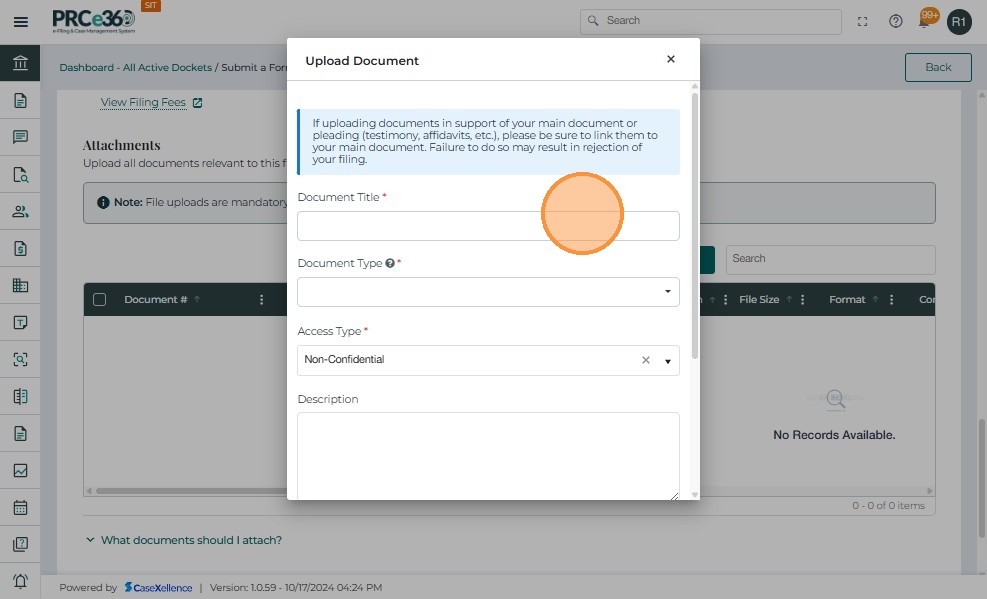Click the notifications bell icon
Image resolution: width=987 pixels, height=599 pixels.
pos(926,21)
